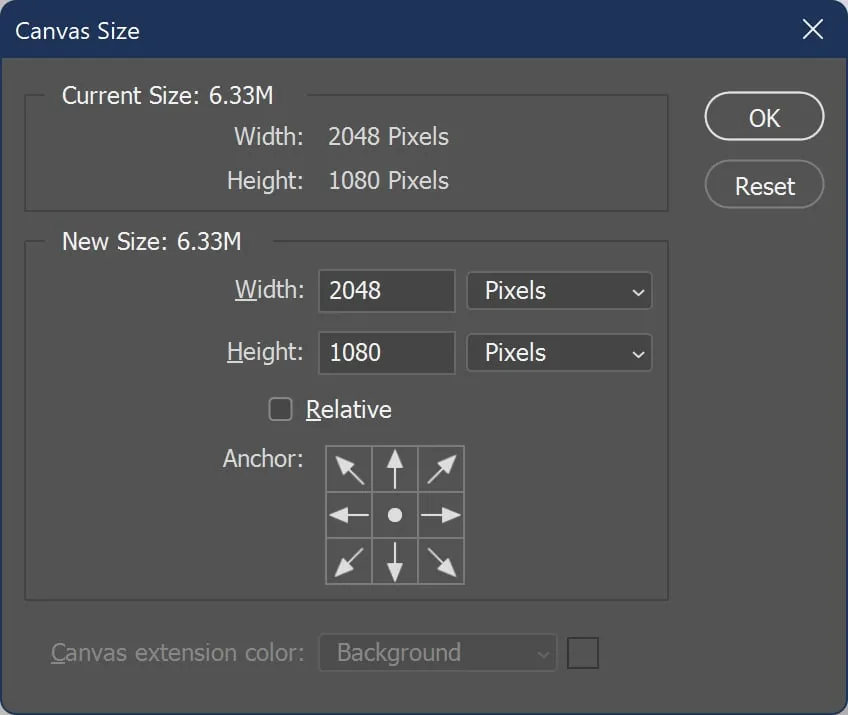Set anchor to bottom-right arrow

(x=441, y=561)
